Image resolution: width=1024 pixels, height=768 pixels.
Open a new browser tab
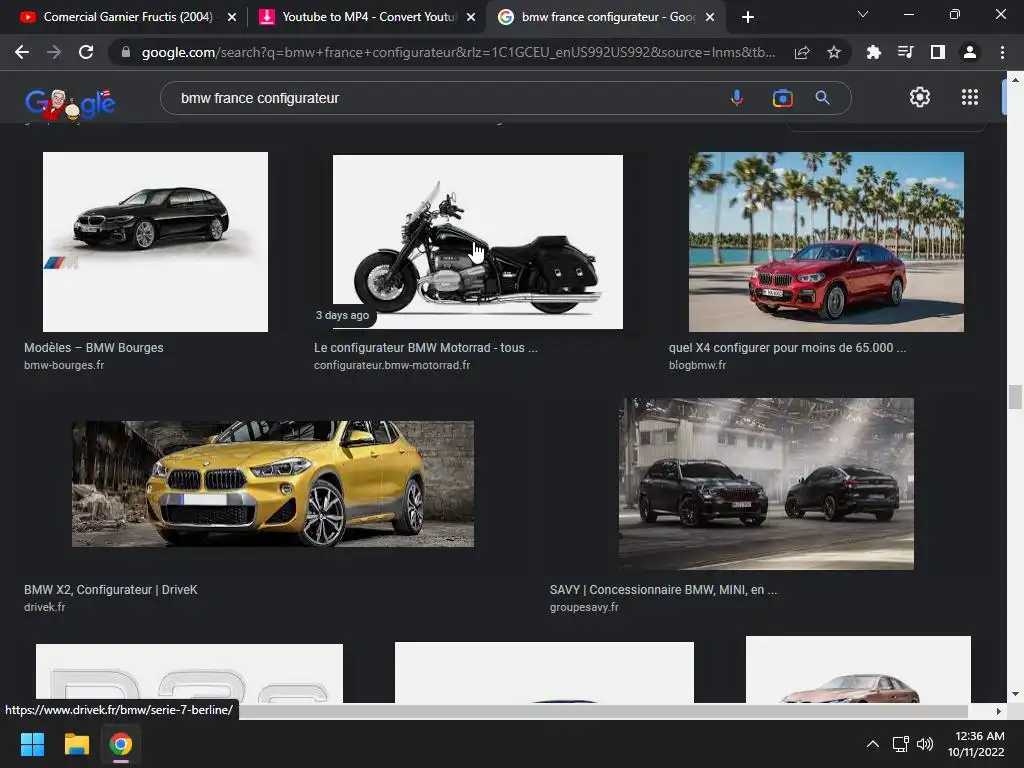point(748,17)
